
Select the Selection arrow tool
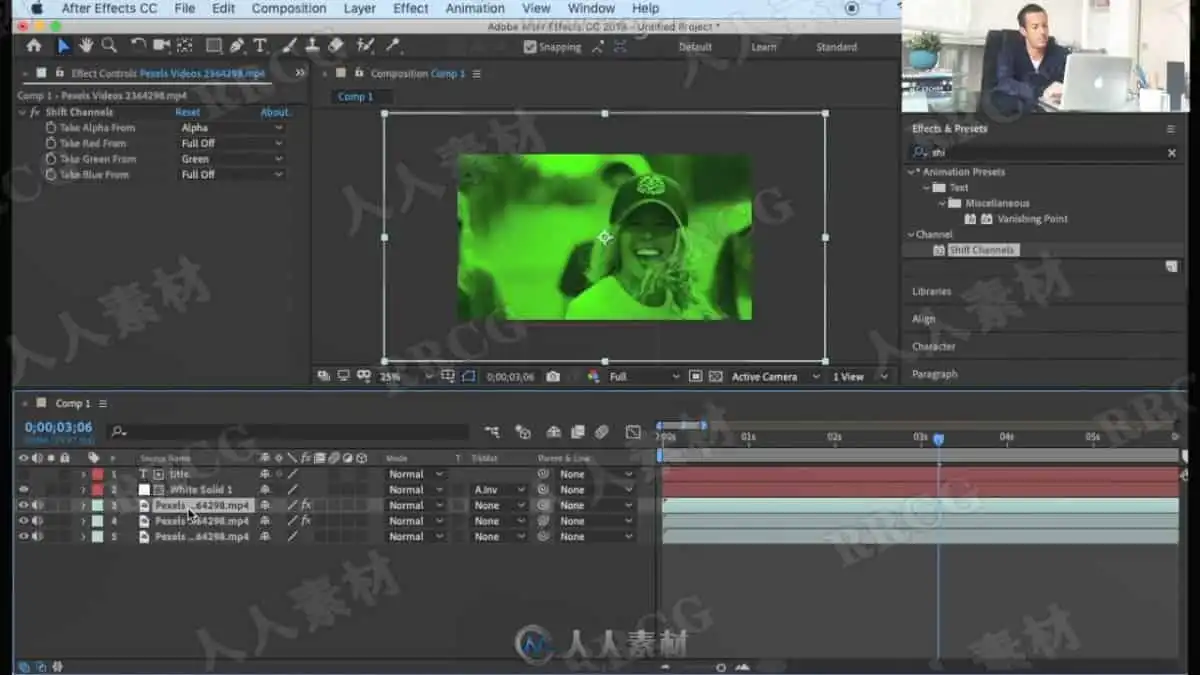coord(64,46)
